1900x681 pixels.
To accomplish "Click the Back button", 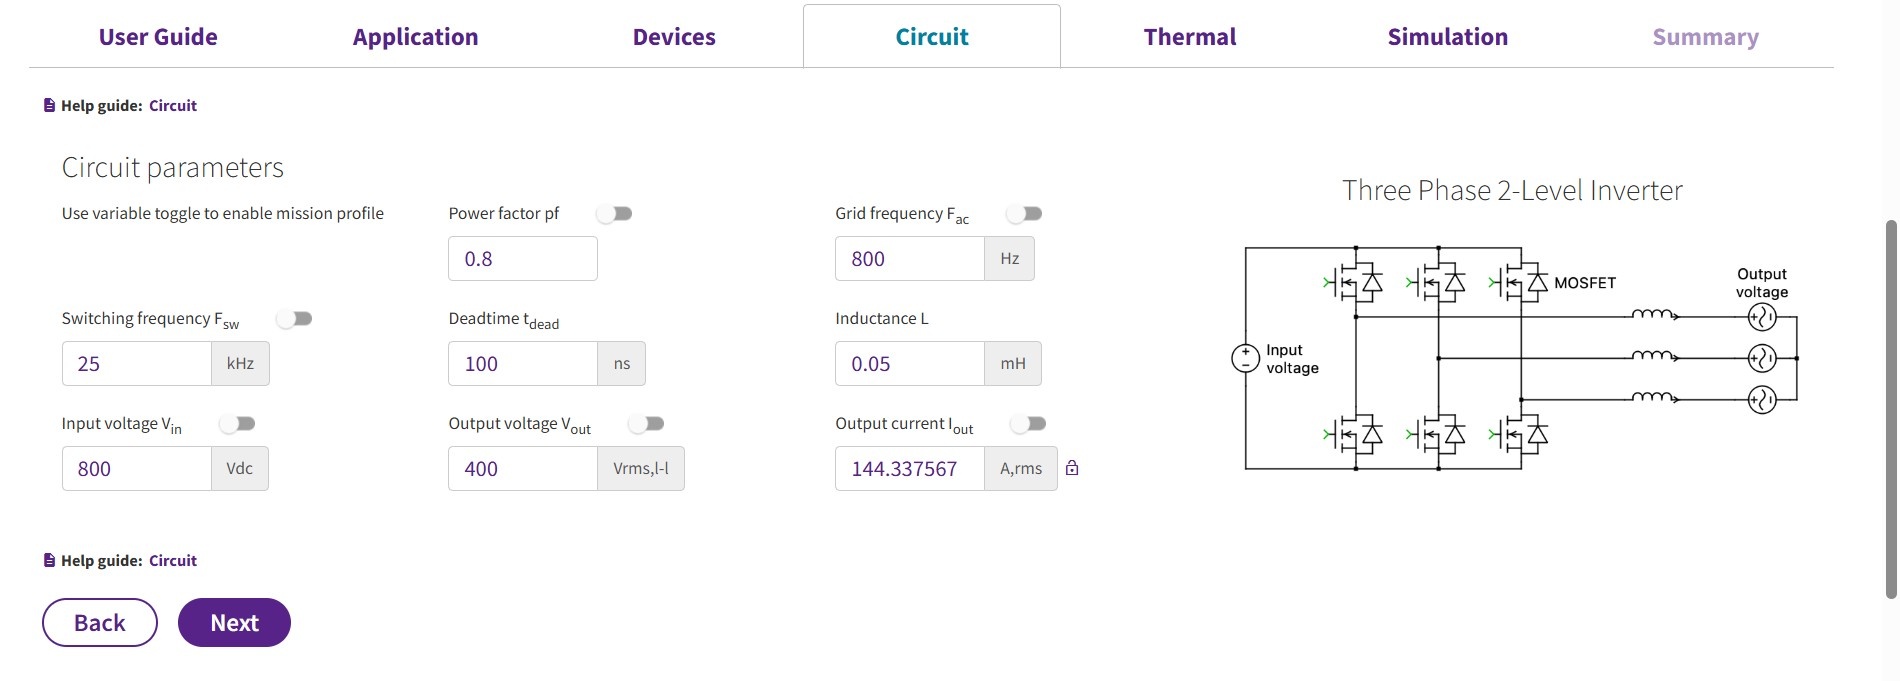I will click(100, 623).
